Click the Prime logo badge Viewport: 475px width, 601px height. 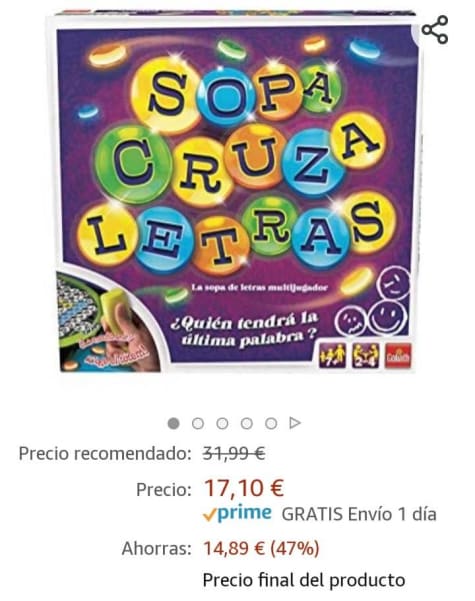coord(245,513)
